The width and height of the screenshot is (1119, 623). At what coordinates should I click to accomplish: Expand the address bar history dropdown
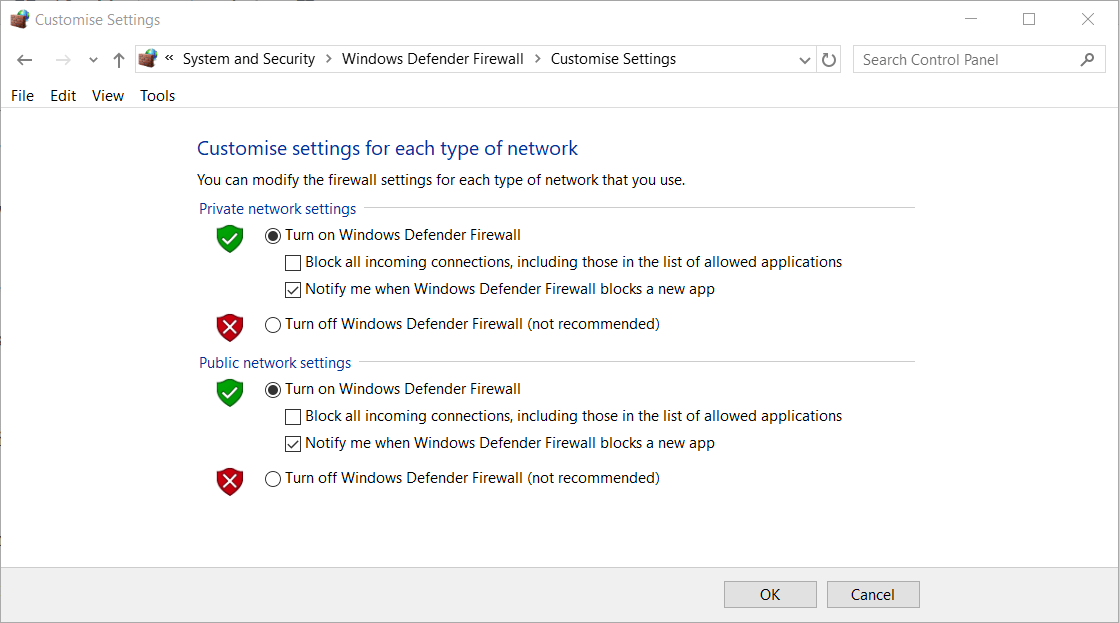tap(805, 60)
